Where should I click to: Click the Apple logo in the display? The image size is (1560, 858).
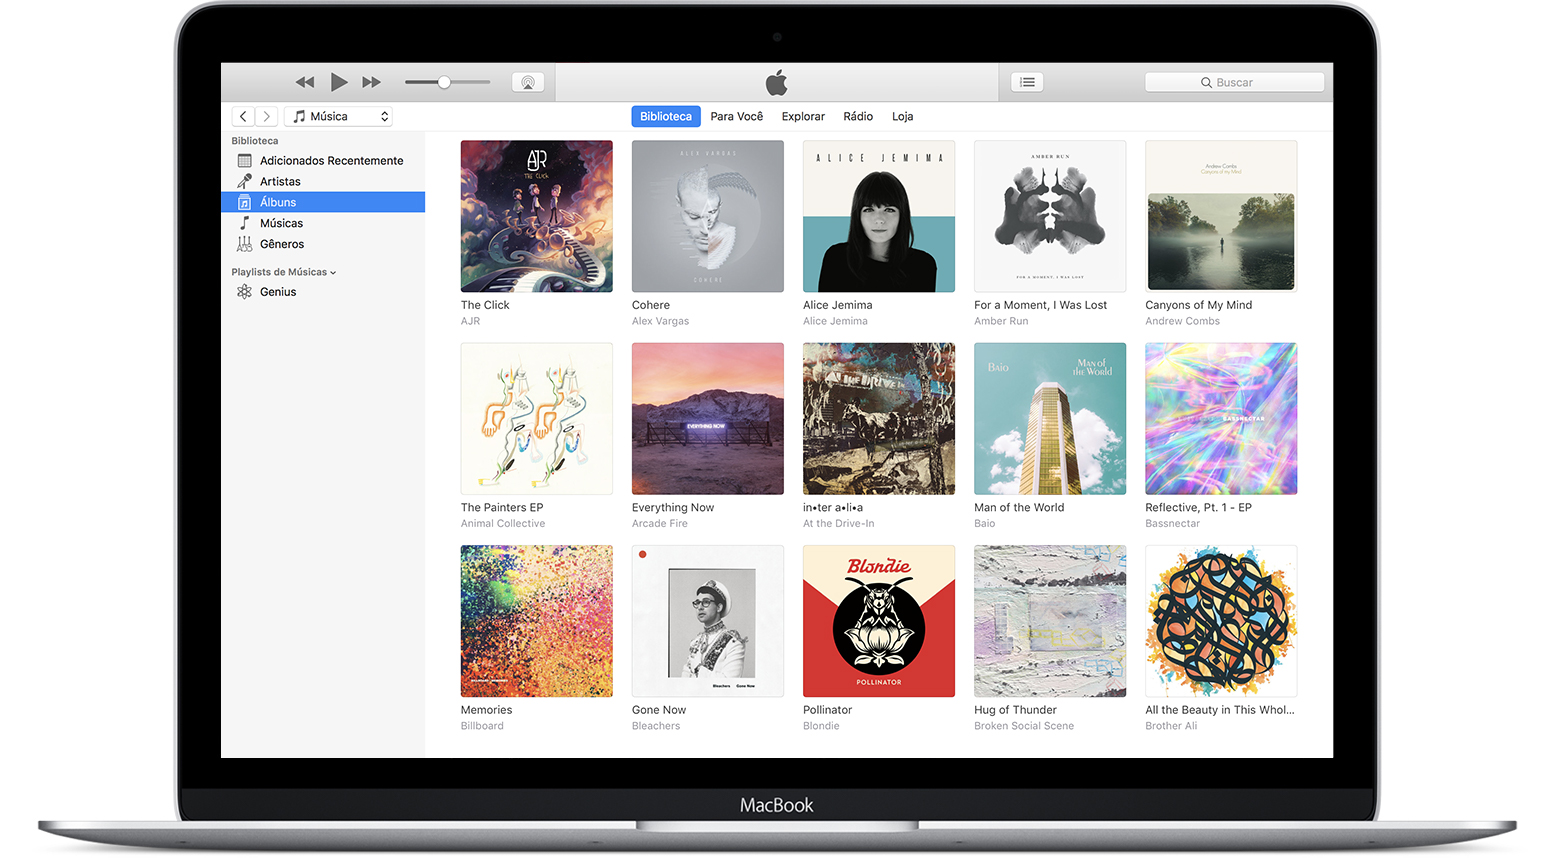click(x=777, y=82)
